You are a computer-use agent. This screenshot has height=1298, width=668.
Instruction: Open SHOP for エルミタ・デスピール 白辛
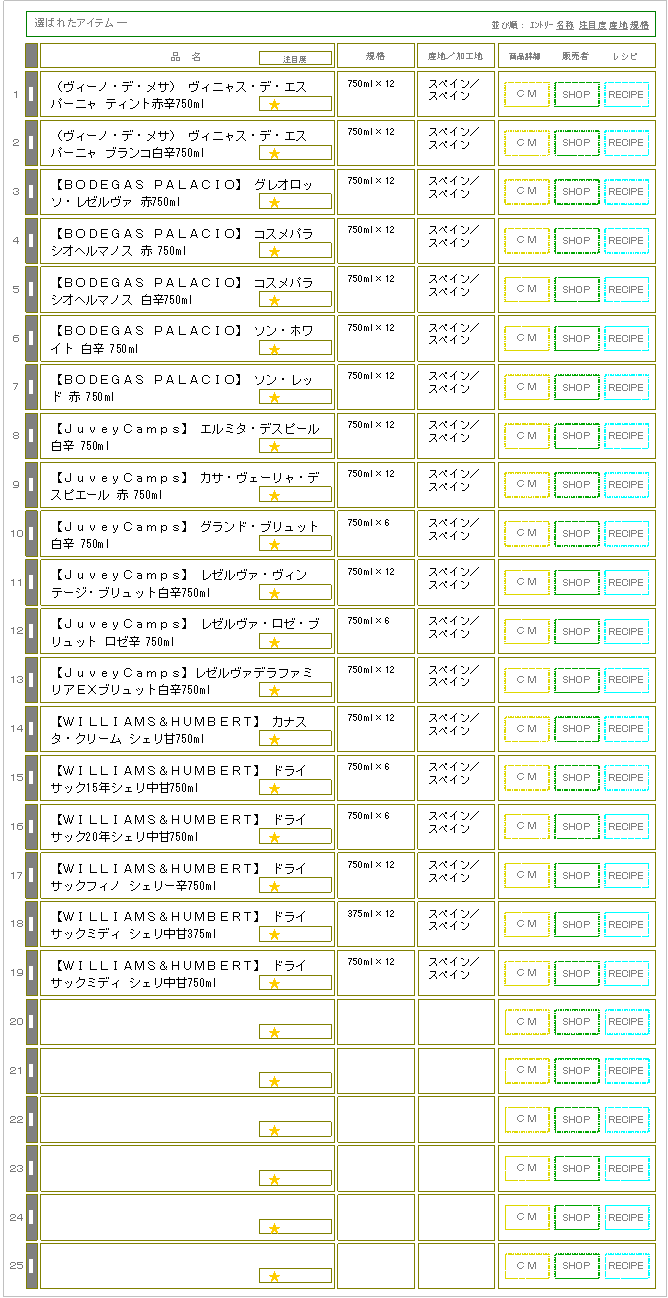[x=576, y=436]
